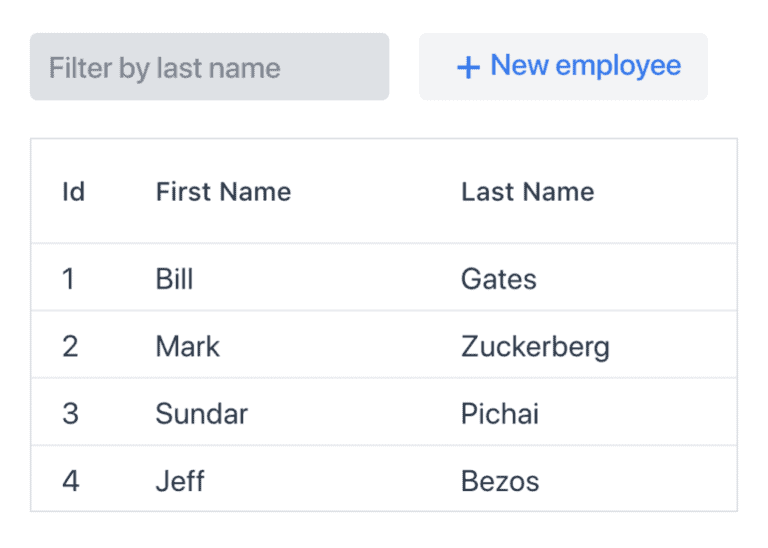Click the New employee button
The width and height of the screenshot is (768, 548).
[563, 67]
